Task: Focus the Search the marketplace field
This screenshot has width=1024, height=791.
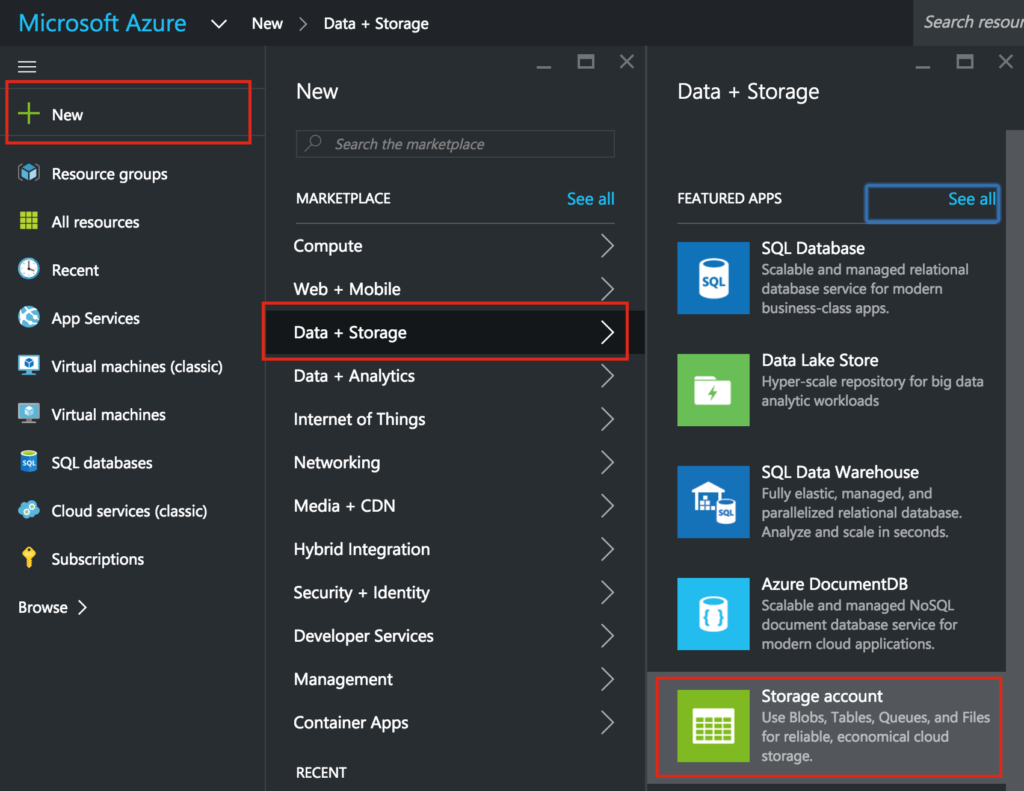Action: (455, 144)
